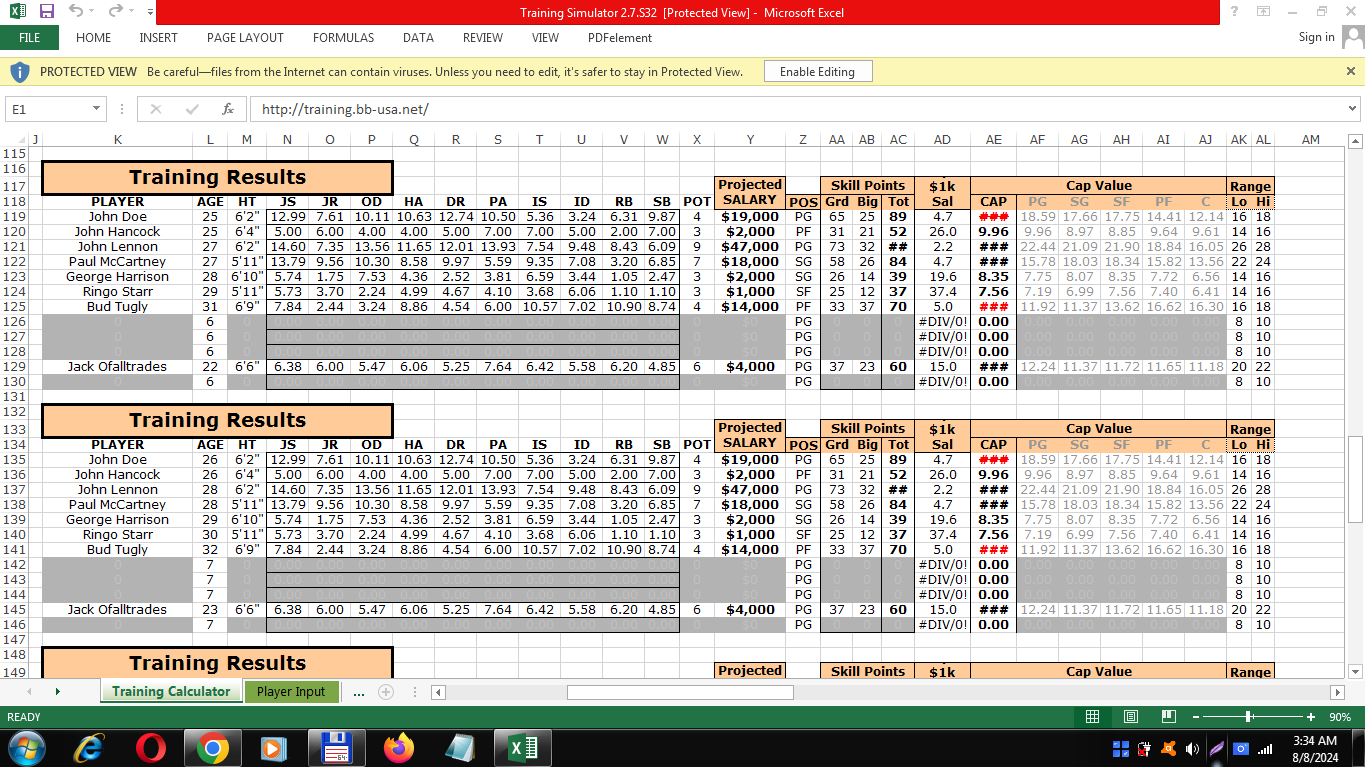This screenshot has height=767, width=1365.
Task: Click the more sheets ellipsis button
Action: pyautogui.click(x=358, y=691)
